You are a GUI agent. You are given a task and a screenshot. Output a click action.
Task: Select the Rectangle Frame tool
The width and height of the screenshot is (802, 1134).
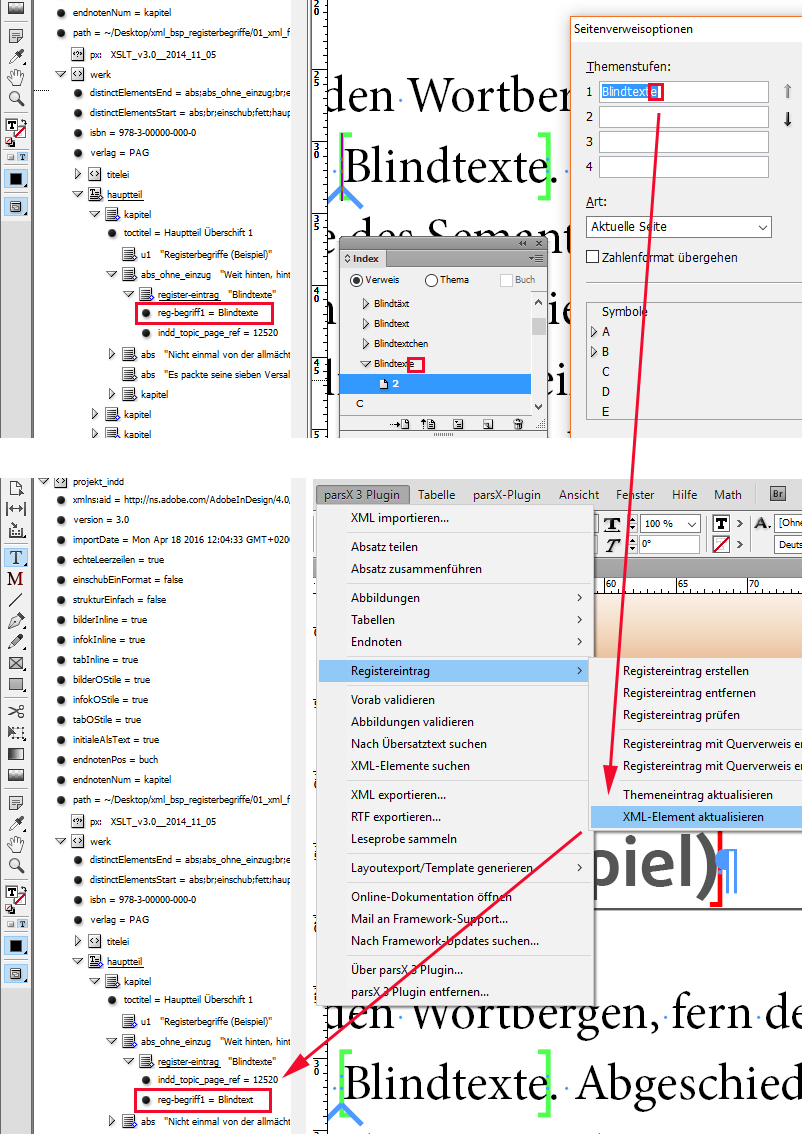click(15, 663)
